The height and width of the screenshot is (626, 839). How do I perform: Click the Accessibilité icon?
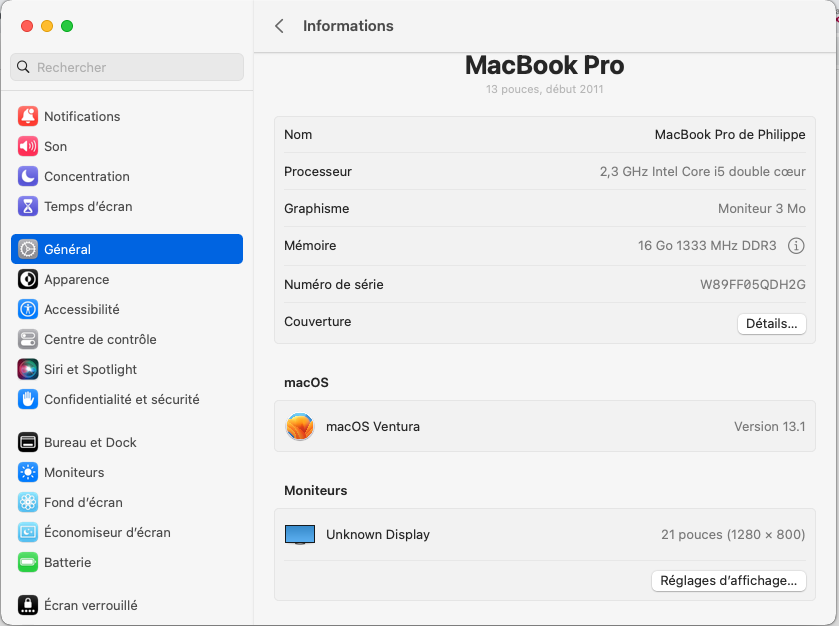click(28, 309)
